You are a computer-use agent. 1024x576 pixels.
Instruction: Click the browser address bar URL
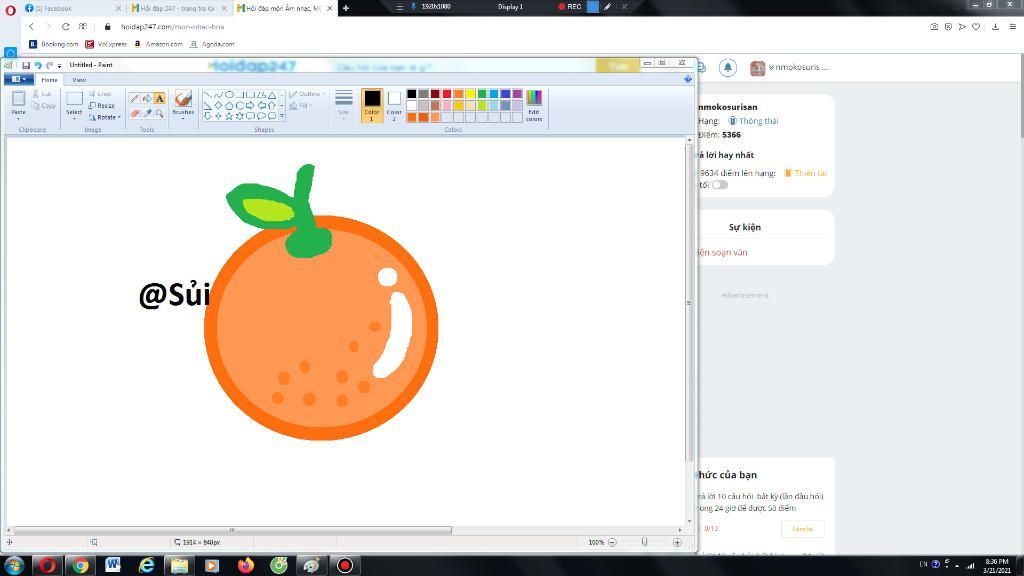(172, 27)
